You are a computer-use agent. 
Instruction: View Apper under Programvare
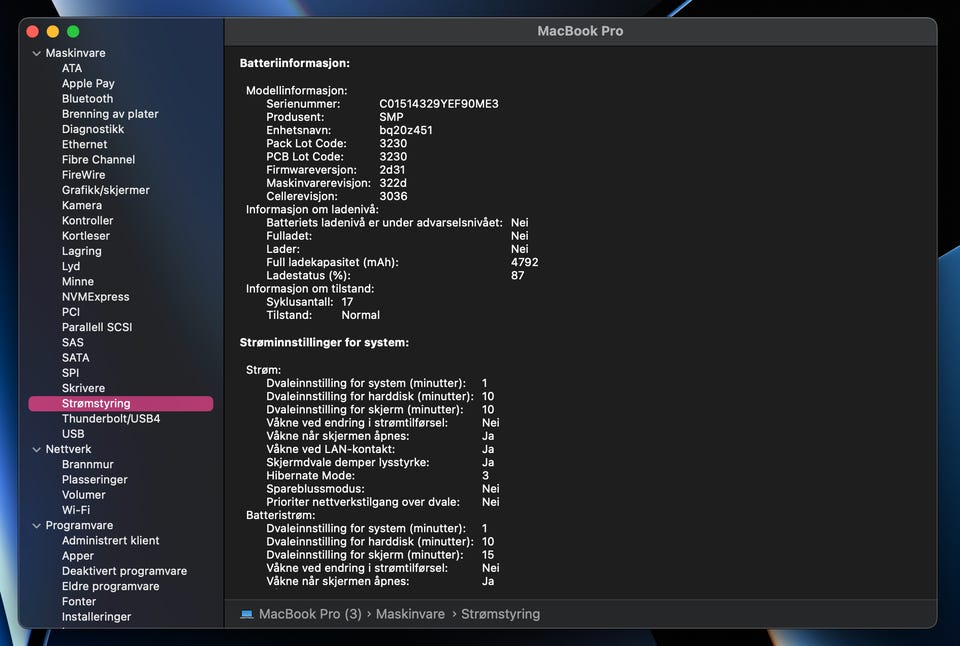coord(78,556)
